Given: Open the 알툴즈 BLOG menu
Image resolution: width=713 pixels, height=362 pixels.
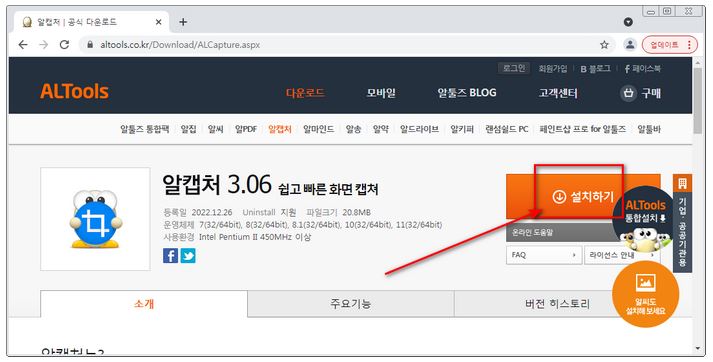Looking at the screenshot, I should [x=467, y=93].
